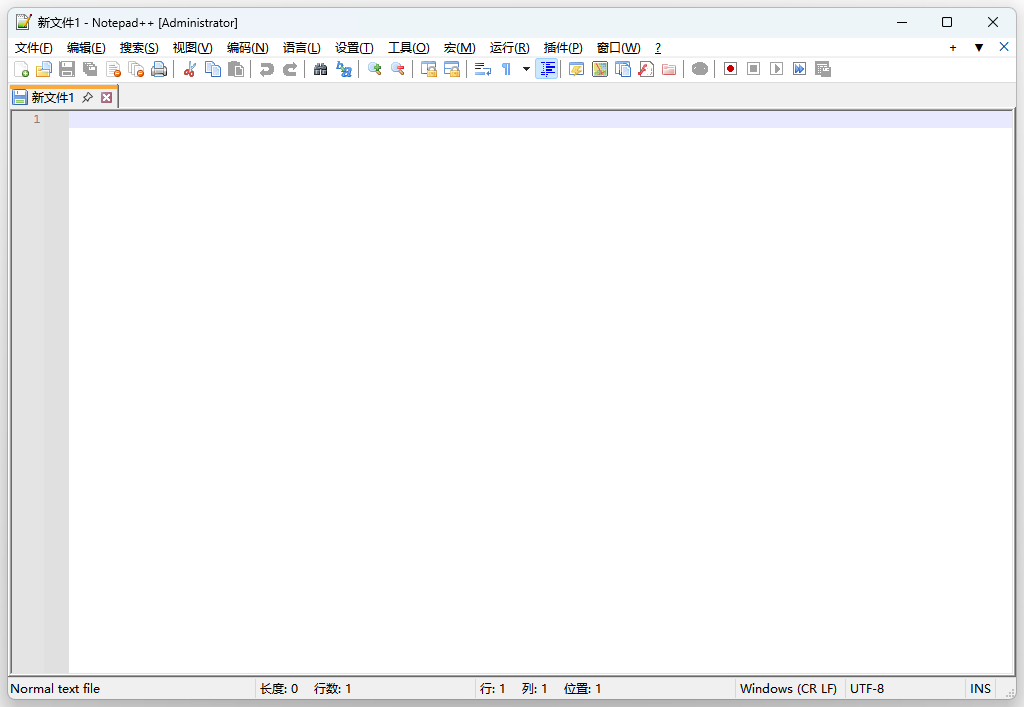Zoom out with the magnifier minus icon
This screenshot has width=1024, height=707.
coord(397,69)
